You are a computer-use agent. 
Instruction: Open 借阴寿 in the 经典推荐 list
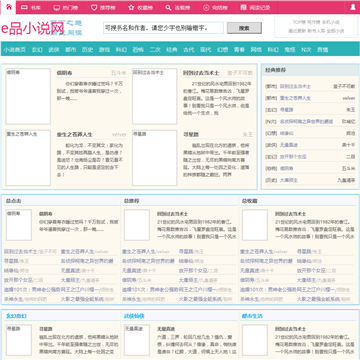coord(286,168)
